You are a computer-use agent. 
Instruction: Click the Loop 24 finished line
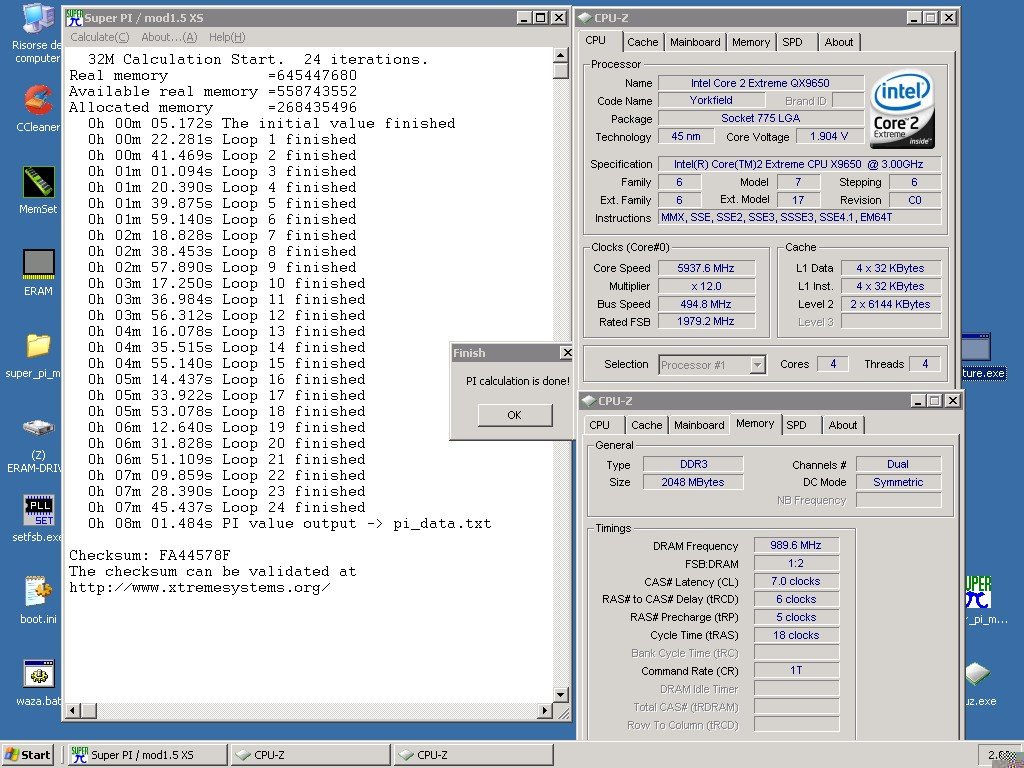(x=227, y=507)
